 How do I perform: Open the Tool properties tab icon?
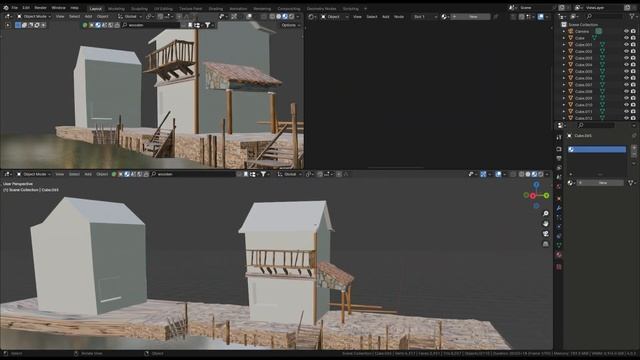(559, 138)
